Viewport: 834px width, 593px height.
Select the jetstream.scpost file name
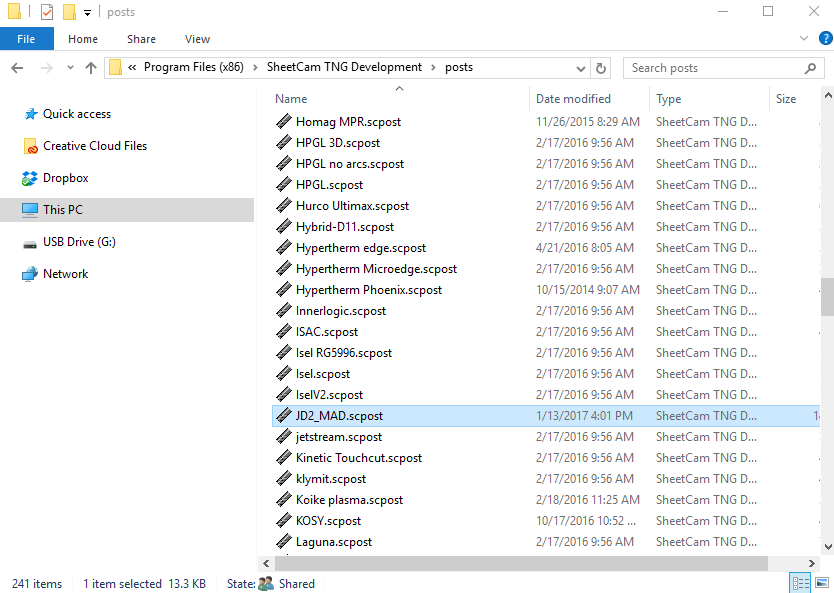click(339, 437)
